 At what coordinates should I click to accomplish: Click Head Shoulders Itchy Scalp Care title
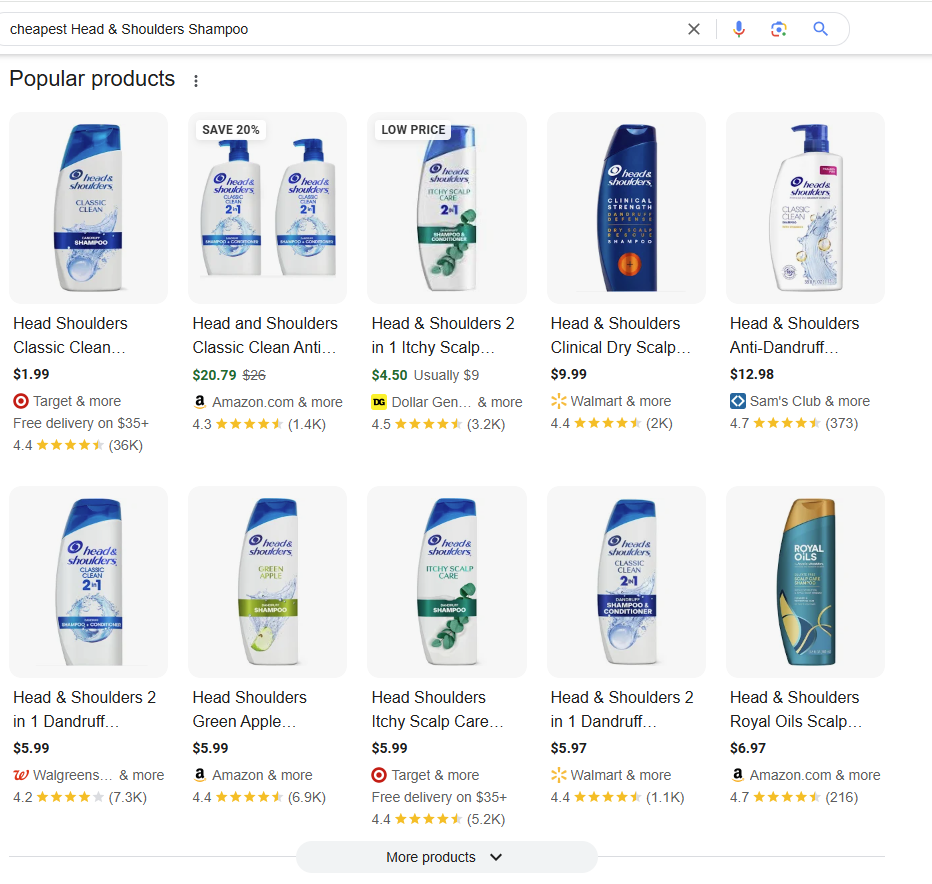pyautogui.click(x=437, y=709)
